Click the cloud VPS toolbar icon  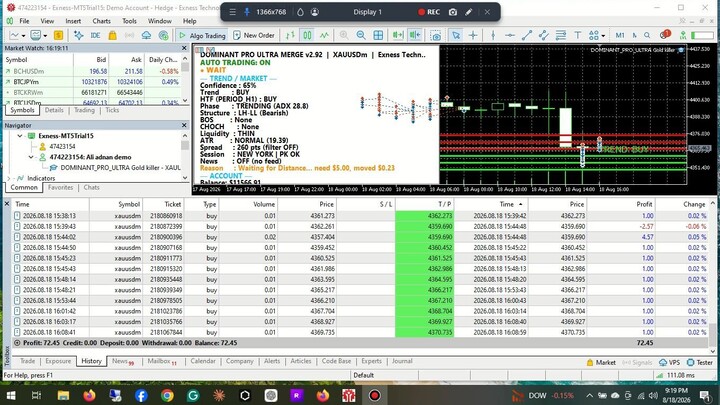pos(146,35)
